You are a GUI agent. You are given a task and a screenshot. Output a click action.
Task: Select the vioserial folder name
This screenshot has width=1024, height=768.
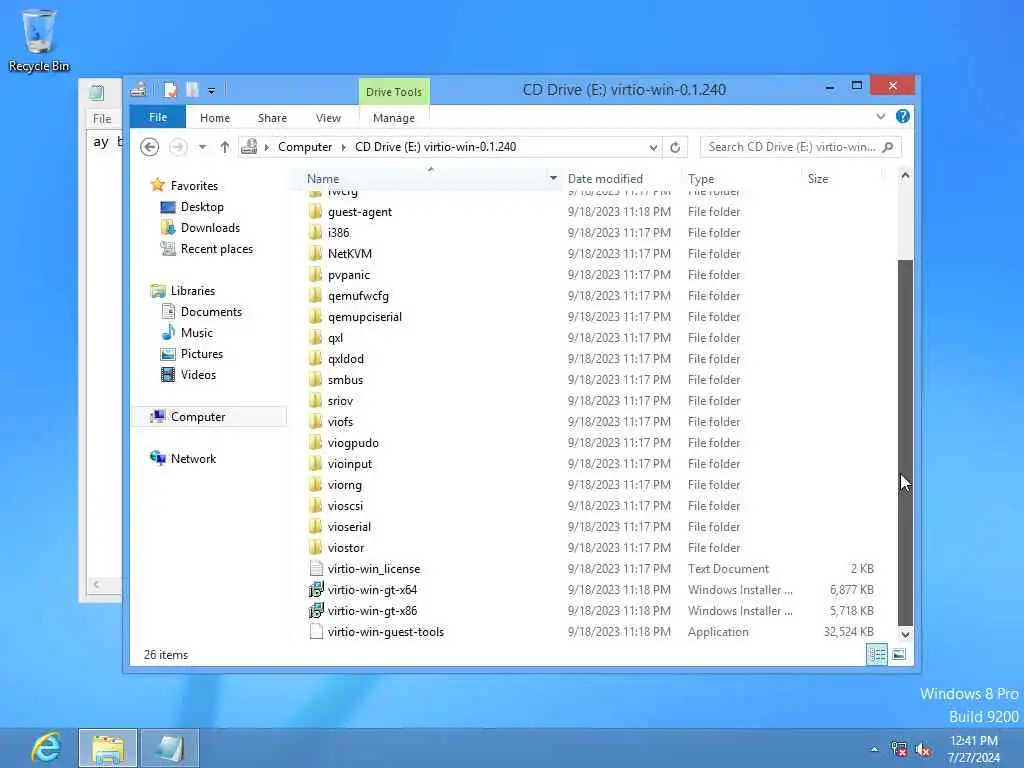pyautogui.click(x=349, y=526)
